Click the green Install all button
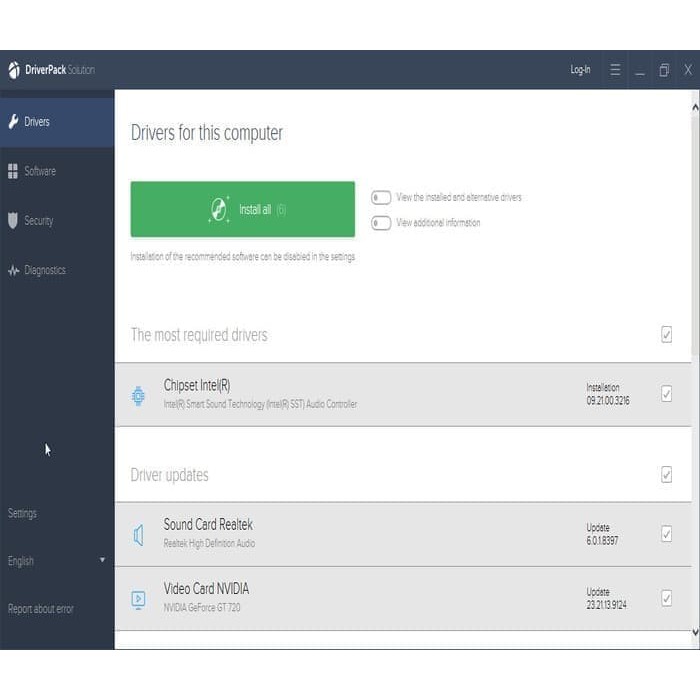The height and width of the screenshot is (700, 700). (242, 209)
